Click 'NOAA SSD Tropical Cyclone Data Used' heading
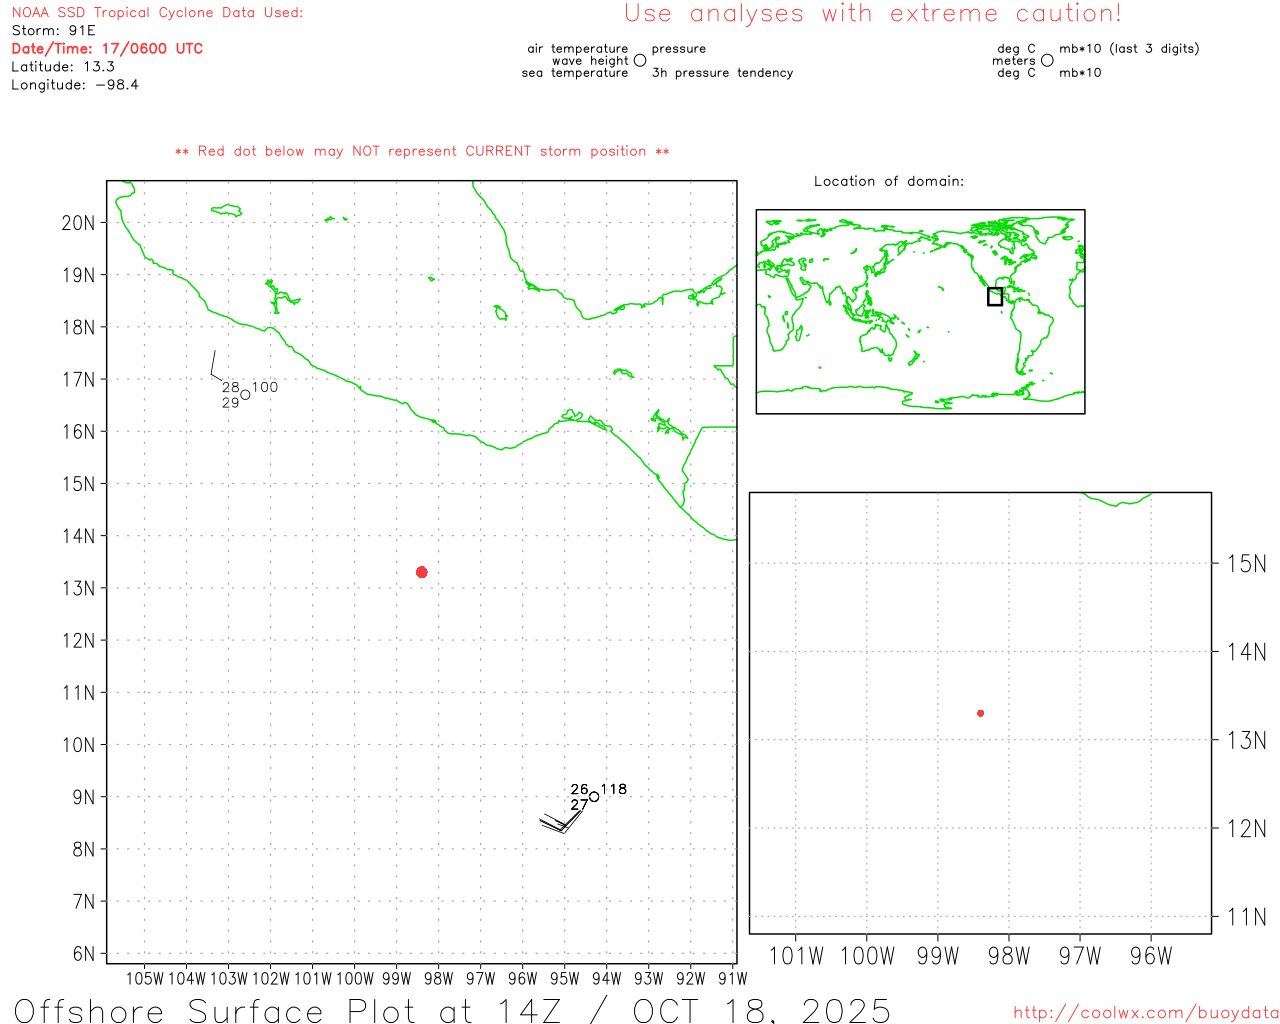The height and width of the screenshot is (1024, 1280). pos(157,13)
